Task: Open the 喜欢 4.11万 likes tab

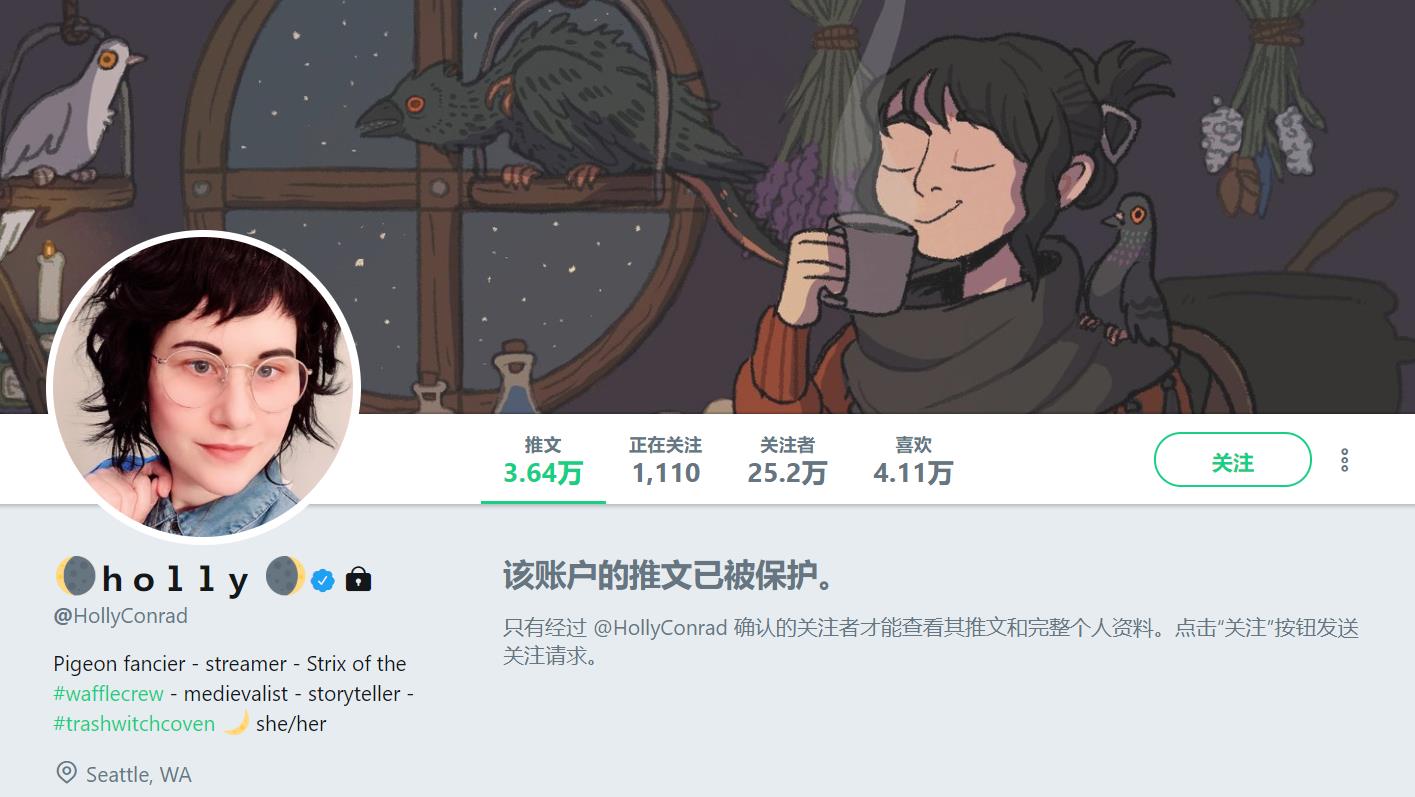Action: click(913, 460)
